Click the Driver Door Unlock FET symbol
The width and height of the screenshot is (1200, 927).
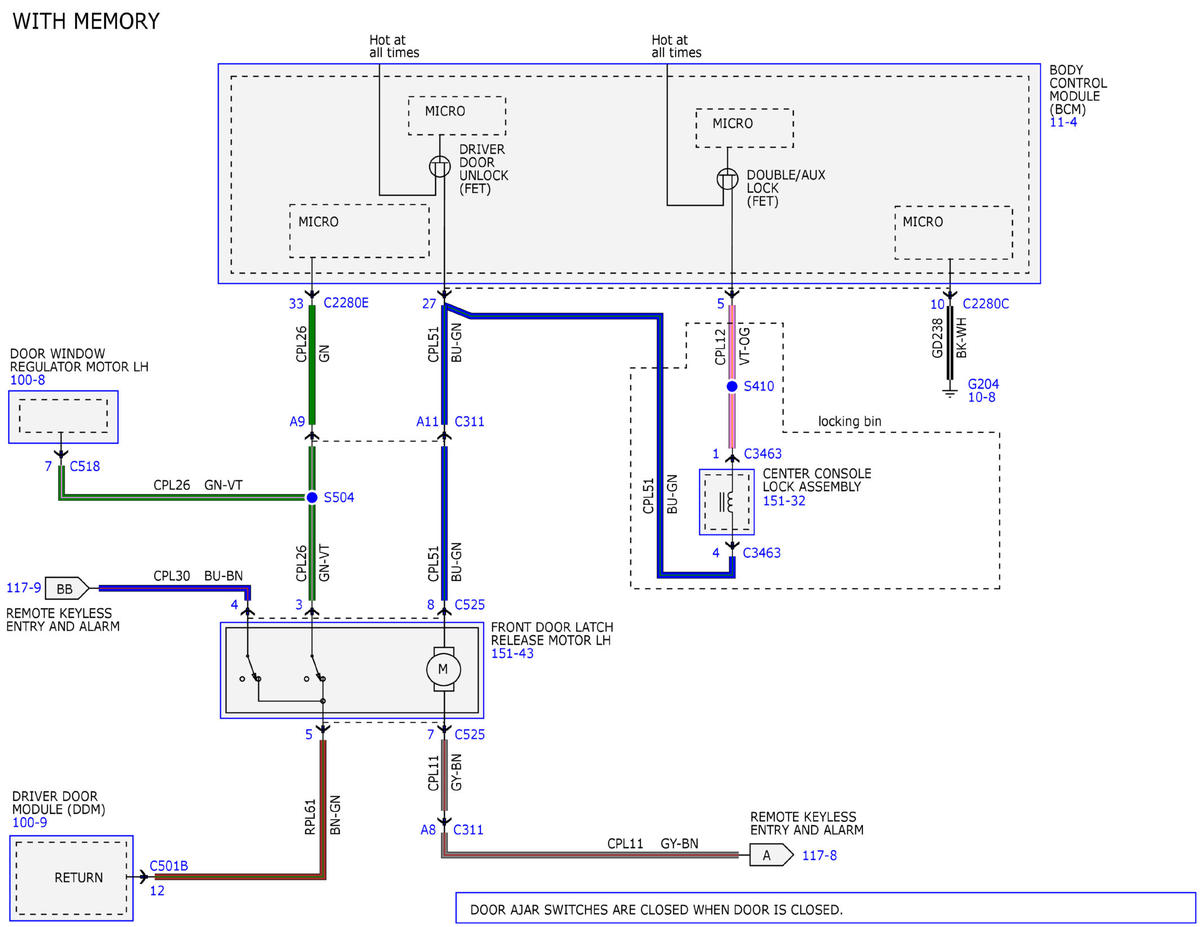(438, 167)
